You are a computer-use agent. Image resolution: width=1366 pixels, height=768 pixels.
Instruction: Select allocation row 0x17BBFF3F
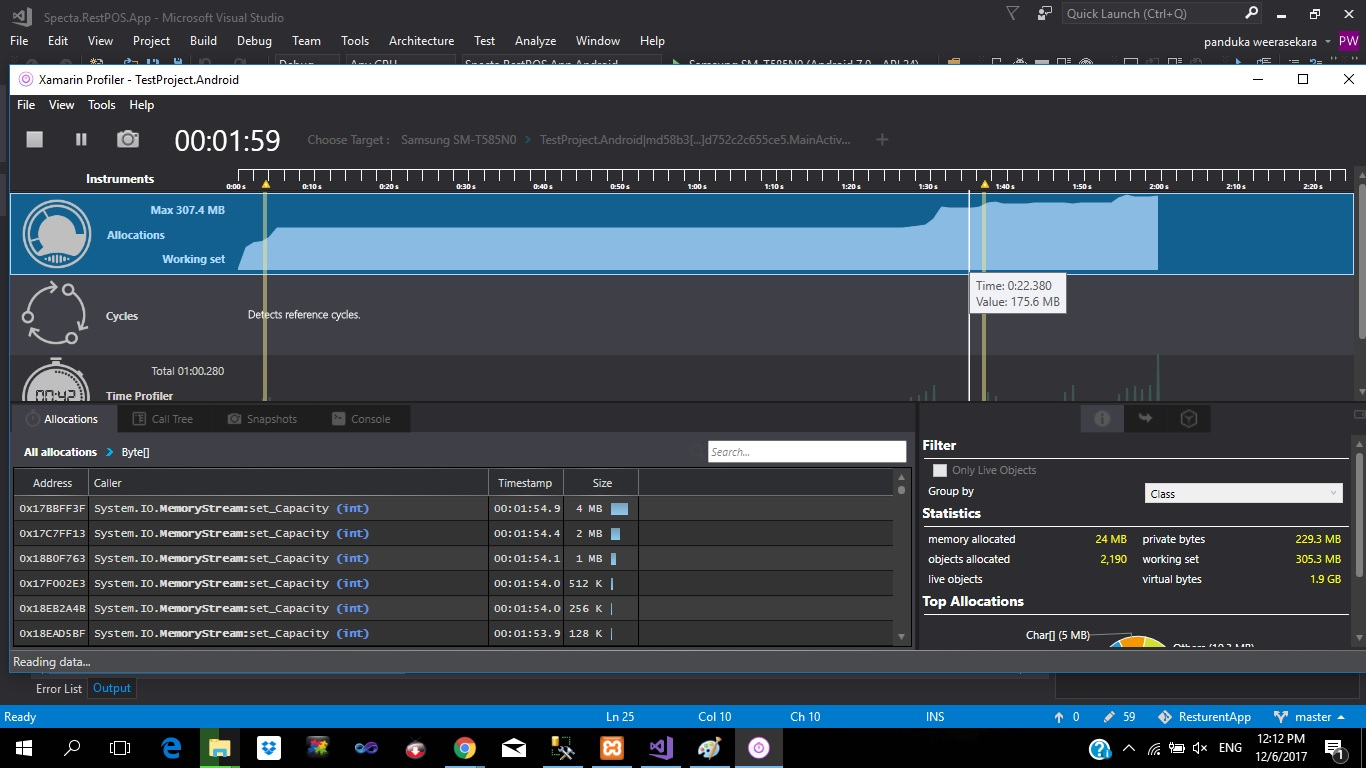click(454, 508)
